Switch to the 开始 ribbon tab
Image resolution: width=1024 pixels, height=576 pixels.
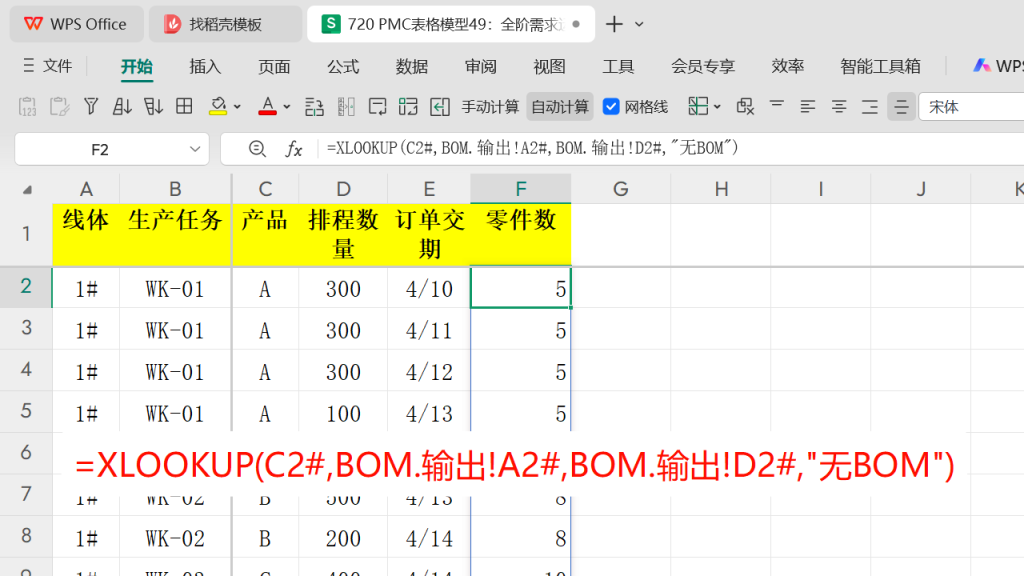[x=136, y=67]
